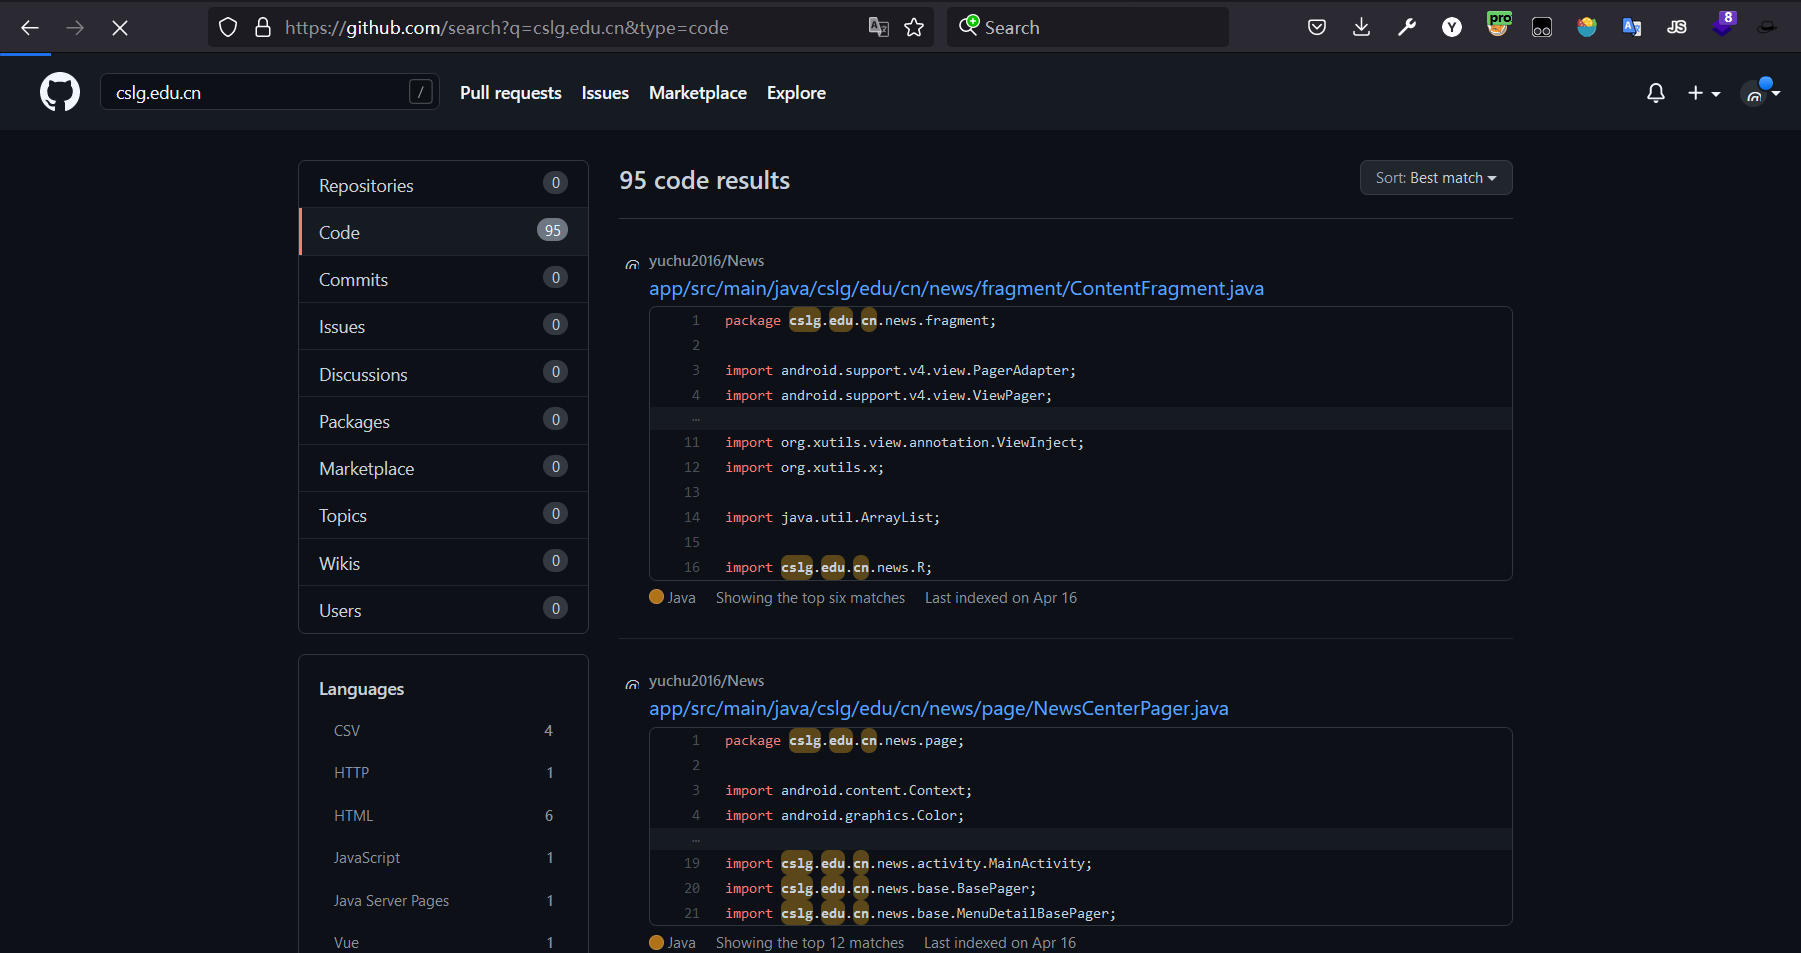Click the JS extension icon
Screen dimensions: 1801x953
tap(1677, 27)
